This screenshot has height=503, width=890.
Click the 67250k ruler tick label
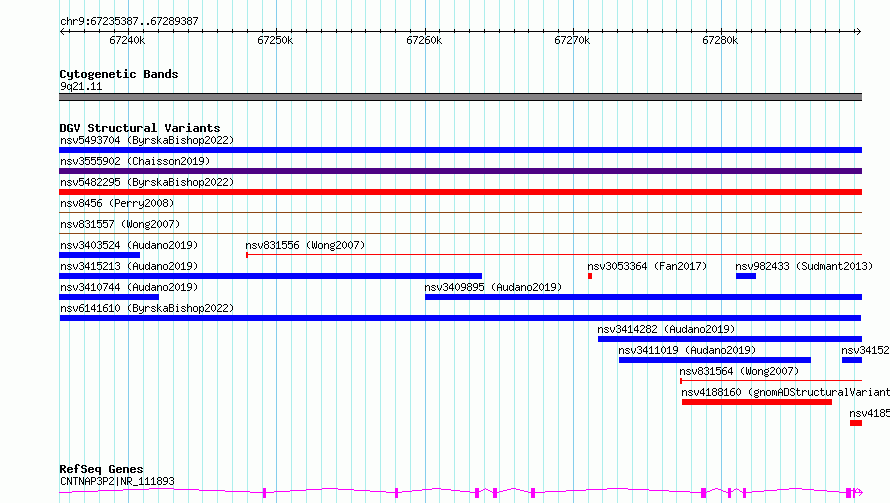275,40
